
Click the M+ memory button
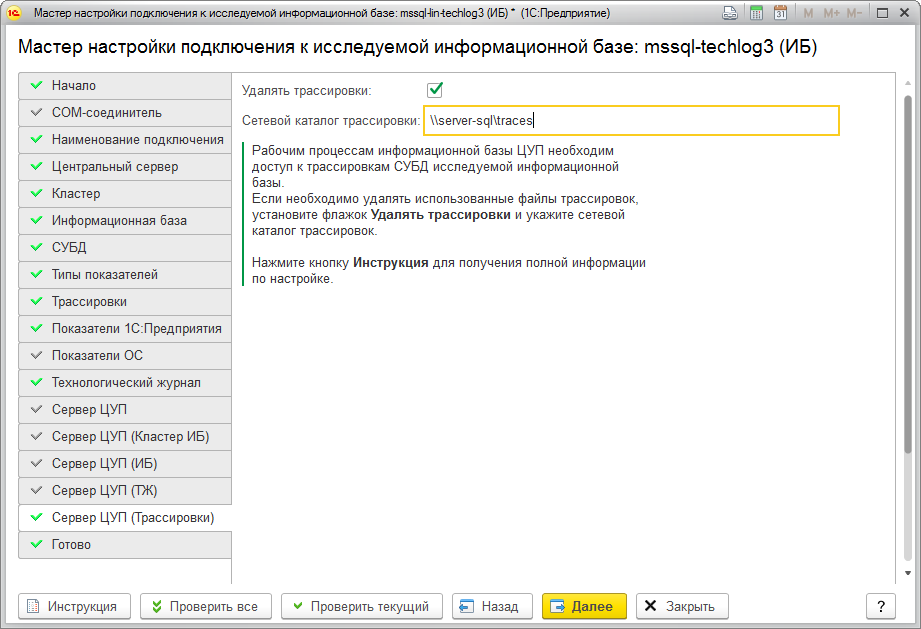(831, 13)
